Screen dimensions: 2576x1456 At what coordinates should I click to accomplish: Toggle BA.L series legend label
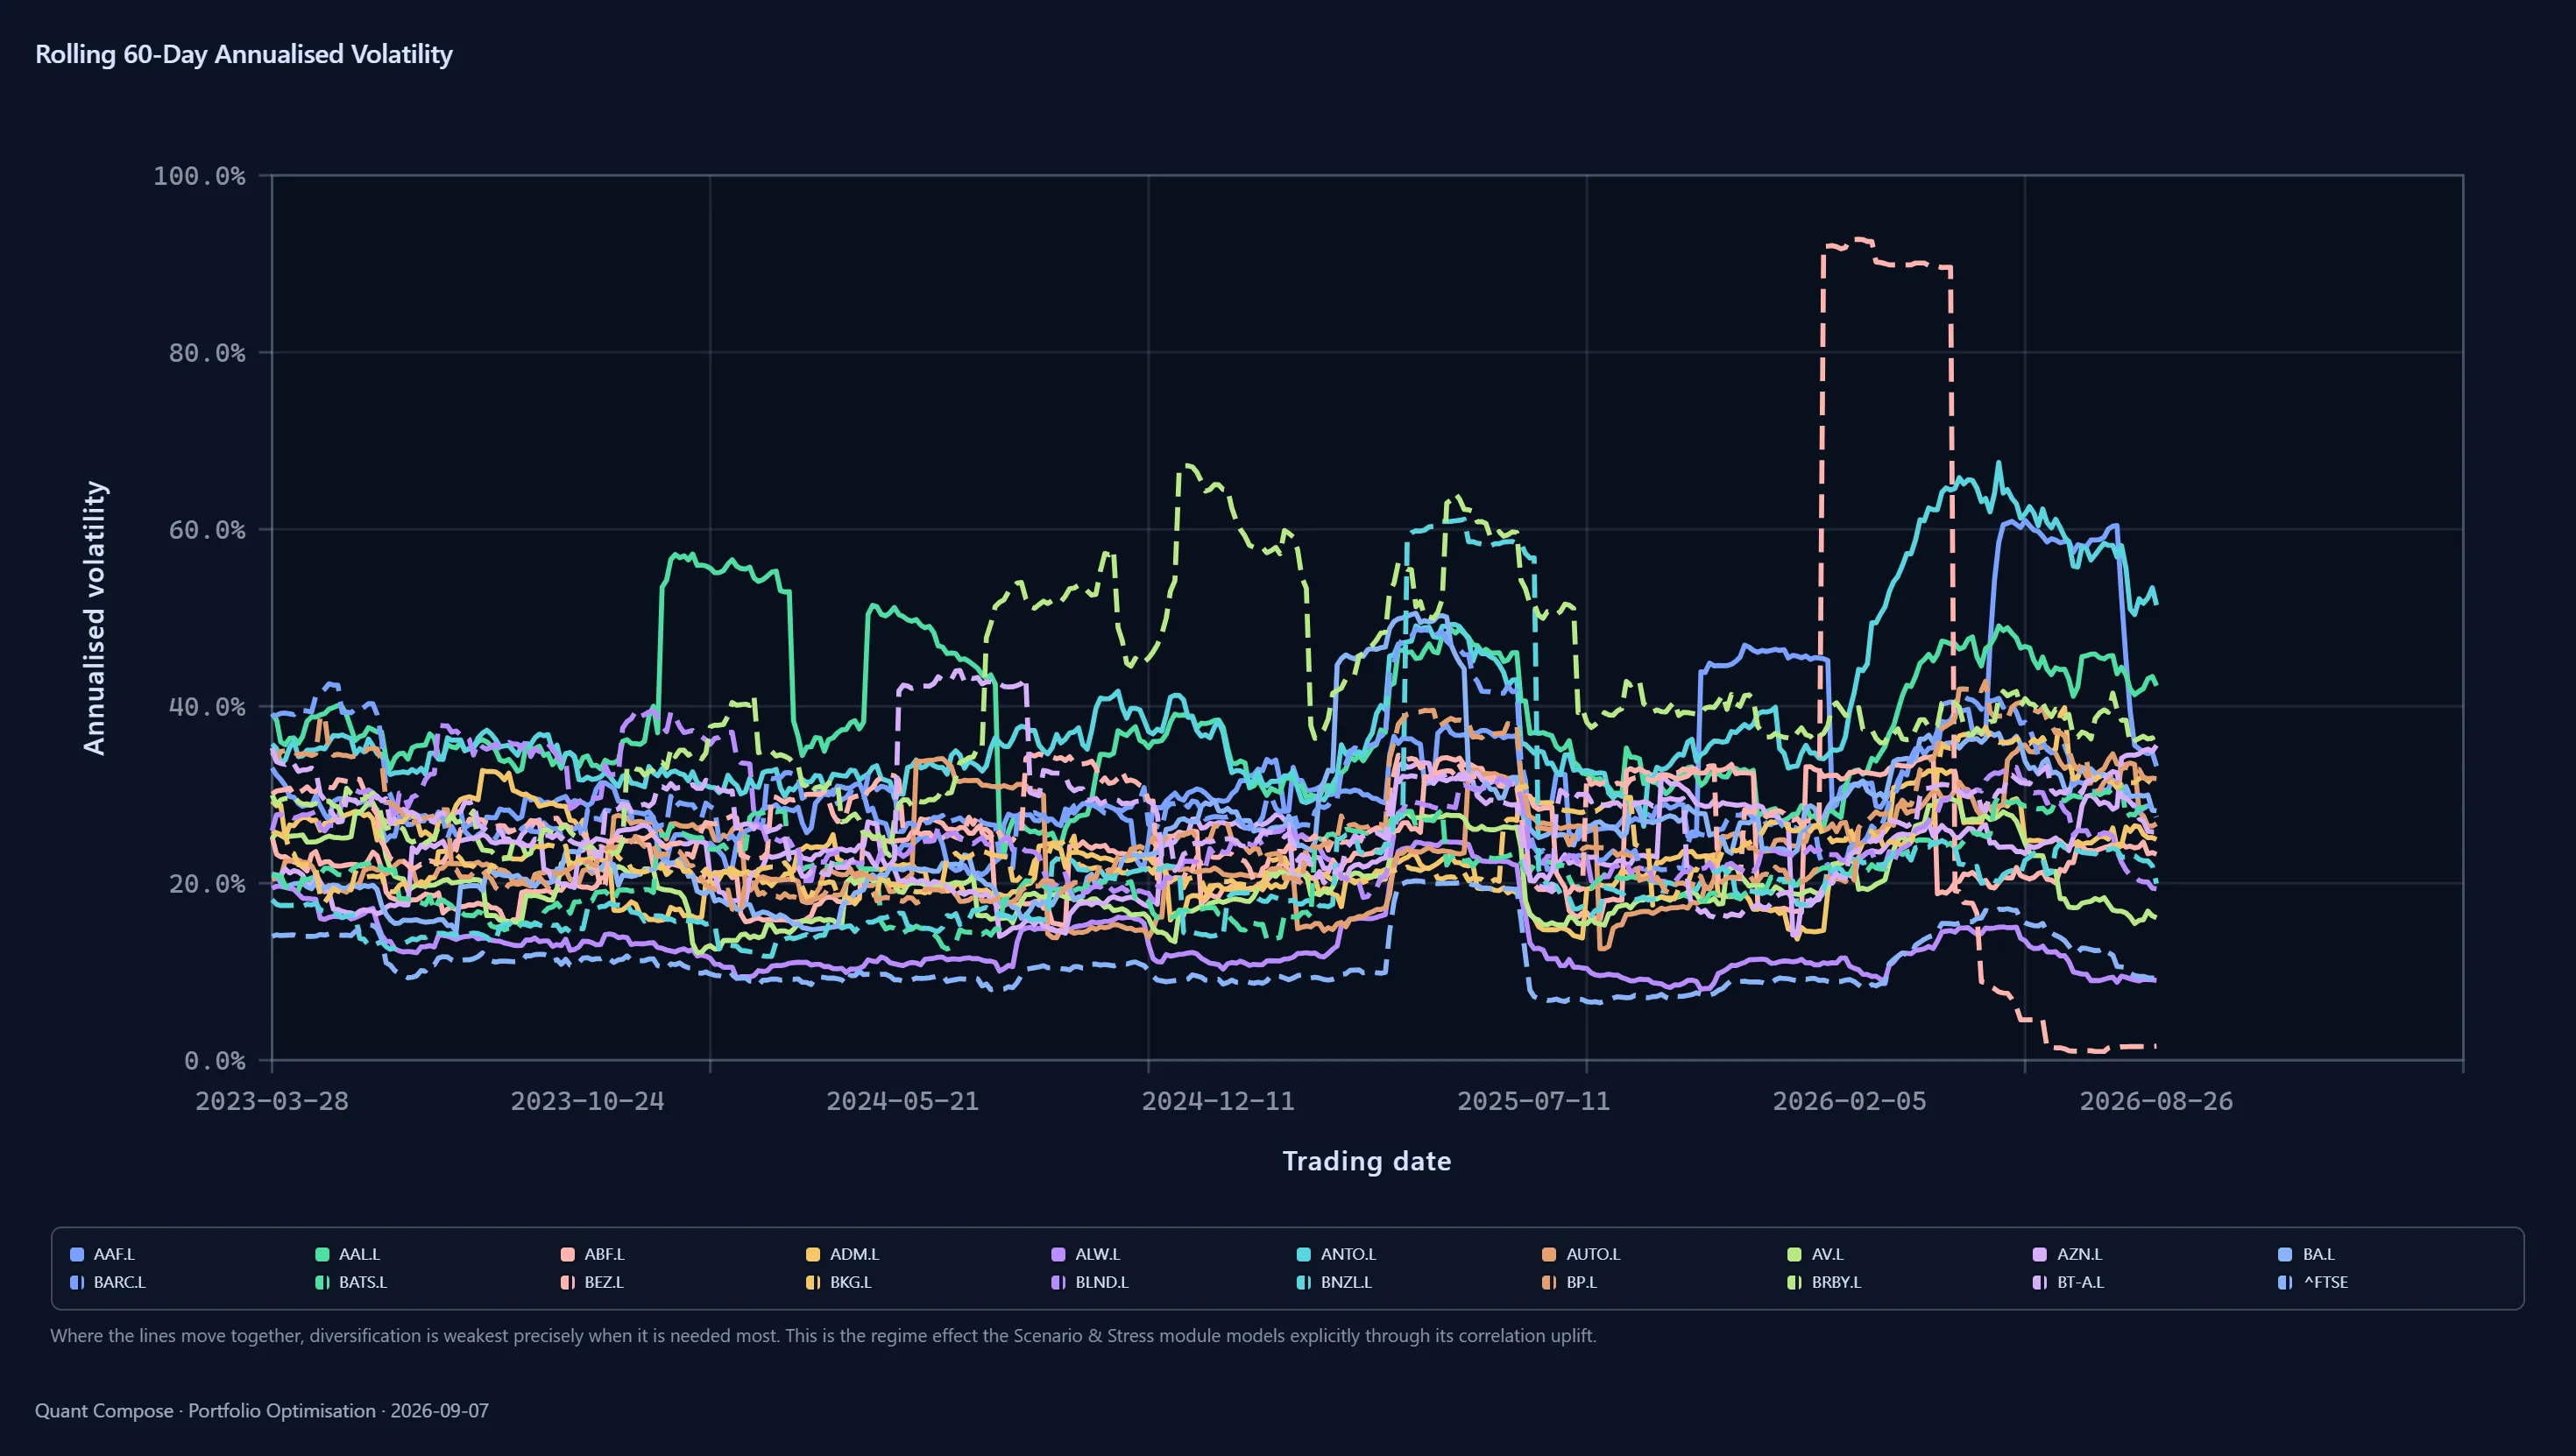point(2318,1254)
